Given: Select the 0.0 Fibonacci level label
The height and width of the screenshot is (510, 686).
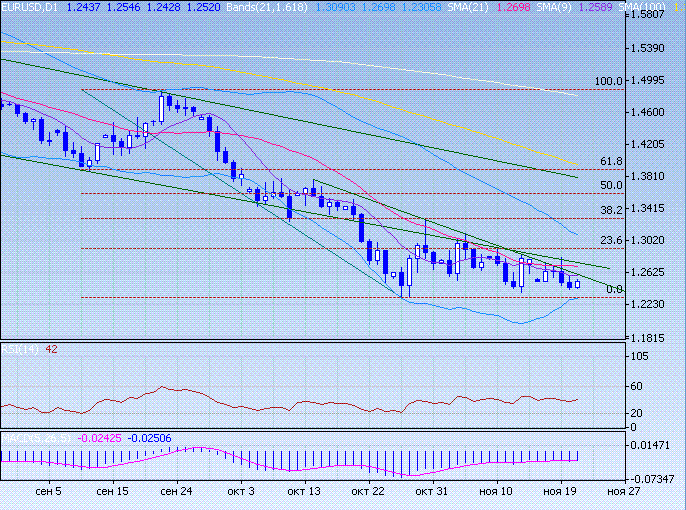Looking at the screenshot, I should 615,289.
